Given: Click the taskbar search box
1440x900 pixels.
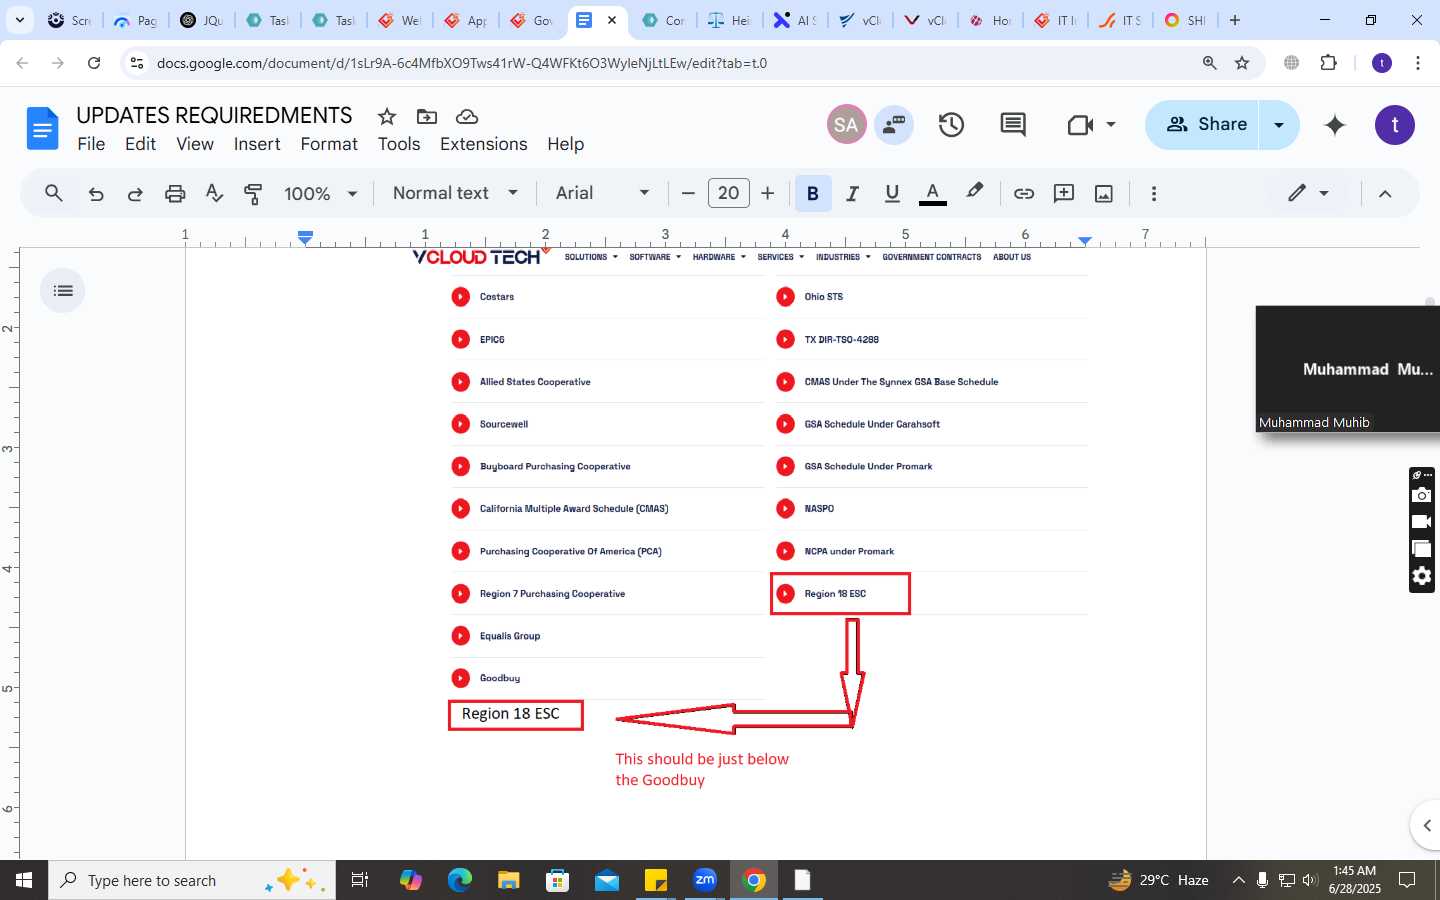Looking at the screenshot, I should [x=192, y=880].
